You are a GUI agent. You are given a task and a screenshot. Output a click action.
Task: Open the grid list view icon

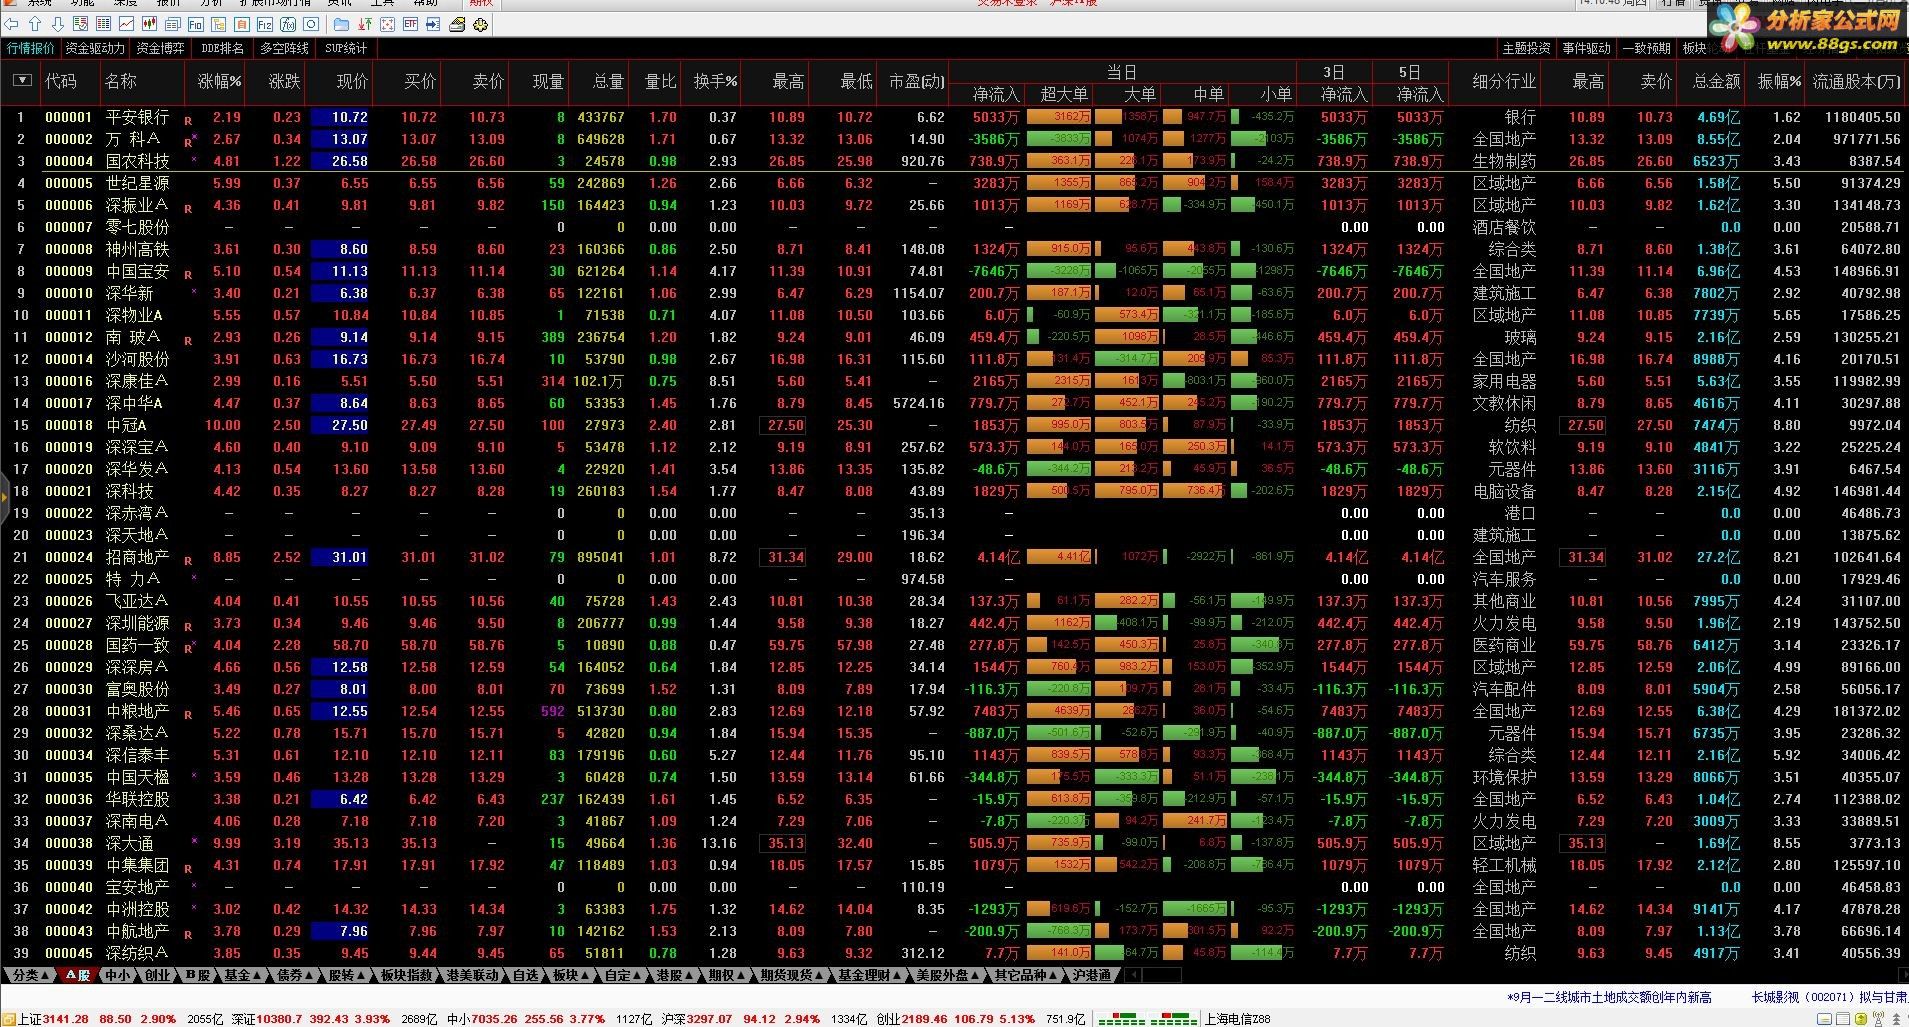(103, 24)
